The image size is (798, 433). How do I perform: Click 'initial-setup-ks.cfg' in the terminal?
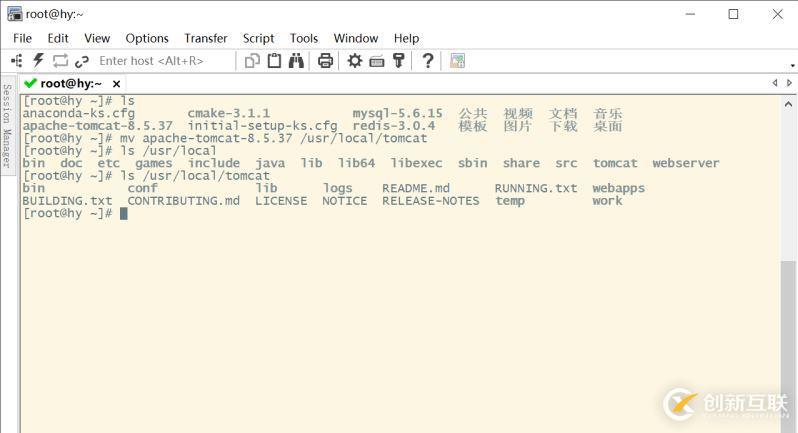coord(262,126)
